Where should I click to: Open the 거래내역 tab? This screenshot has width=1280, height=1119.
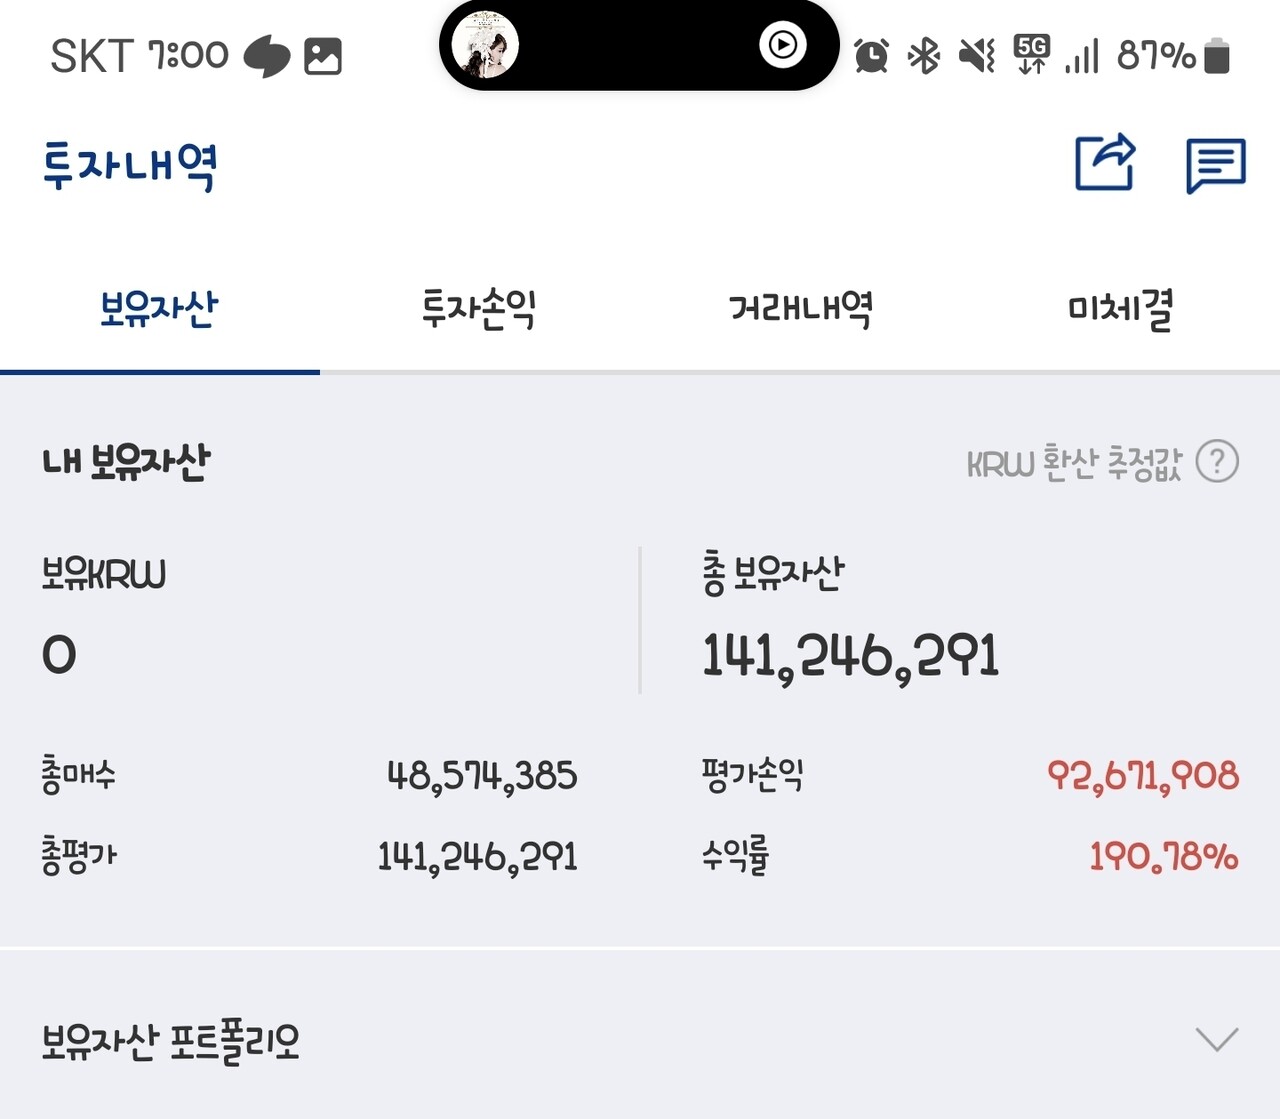tap(800, 310)
